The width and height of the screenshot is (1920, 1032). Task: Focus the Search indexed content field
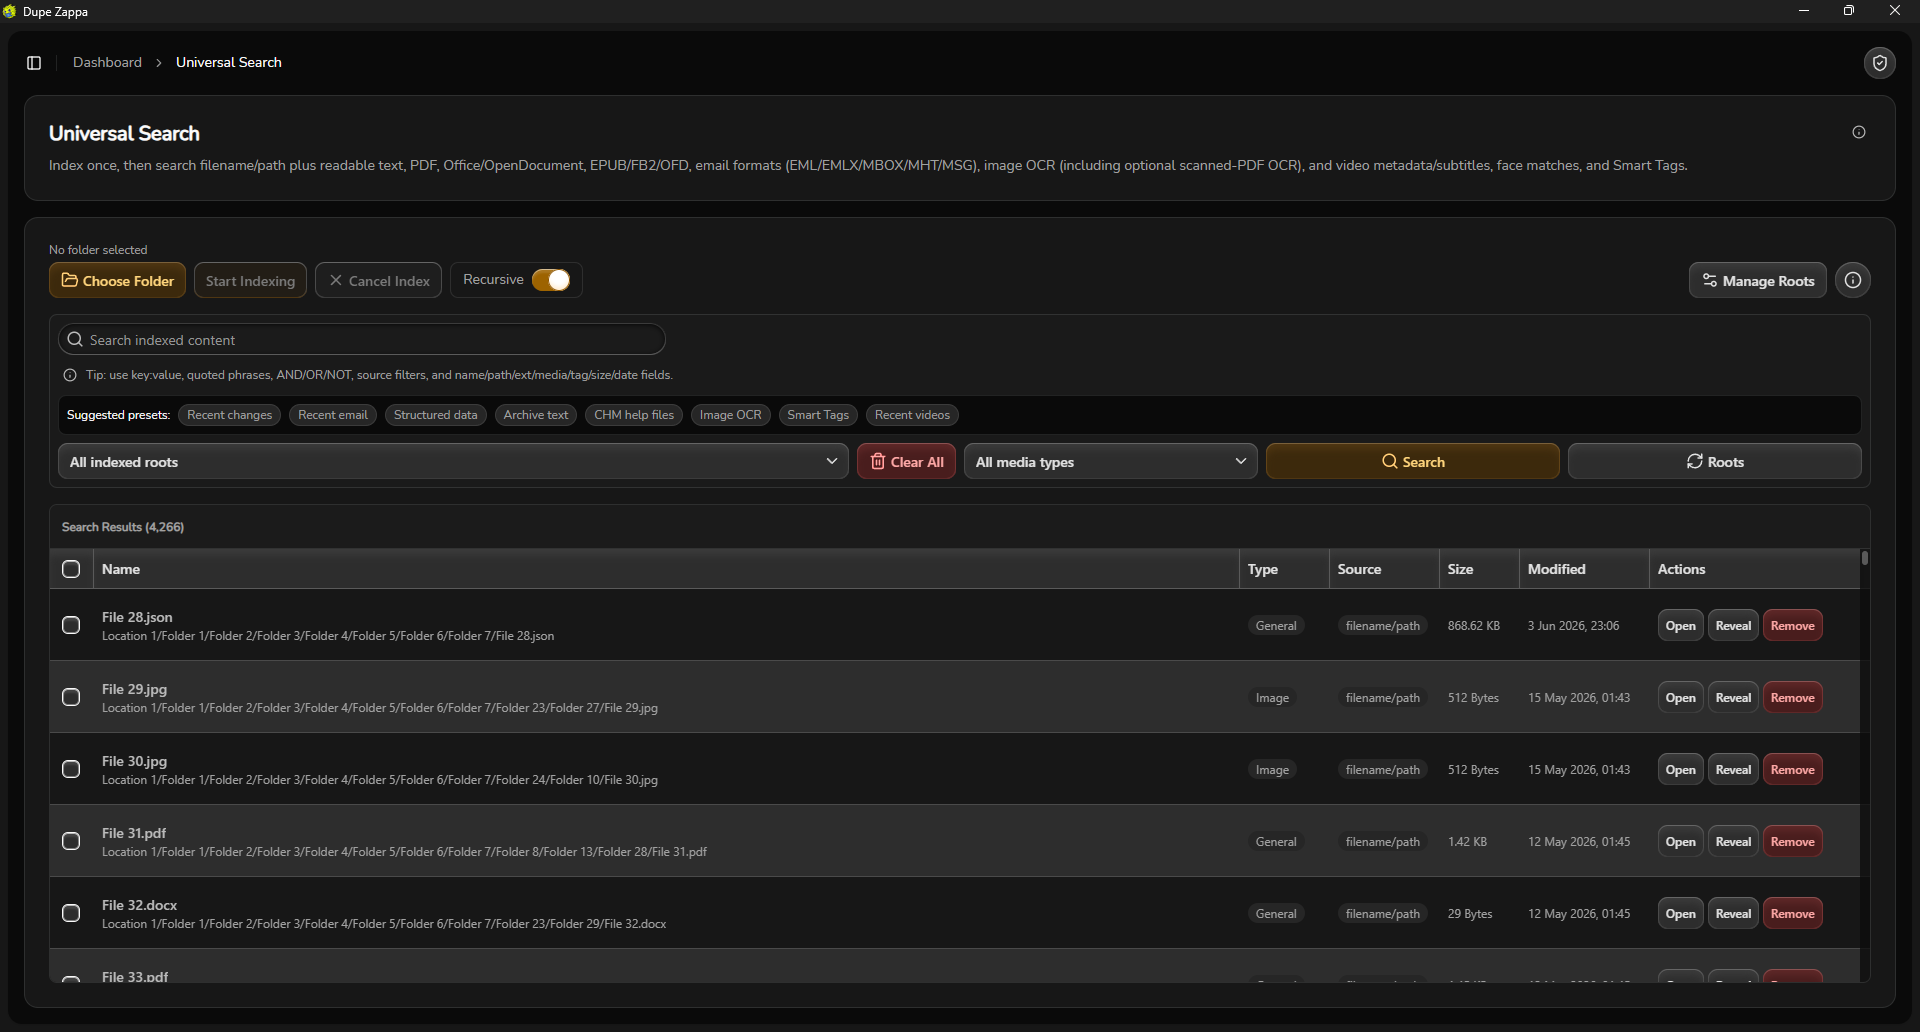362,340
